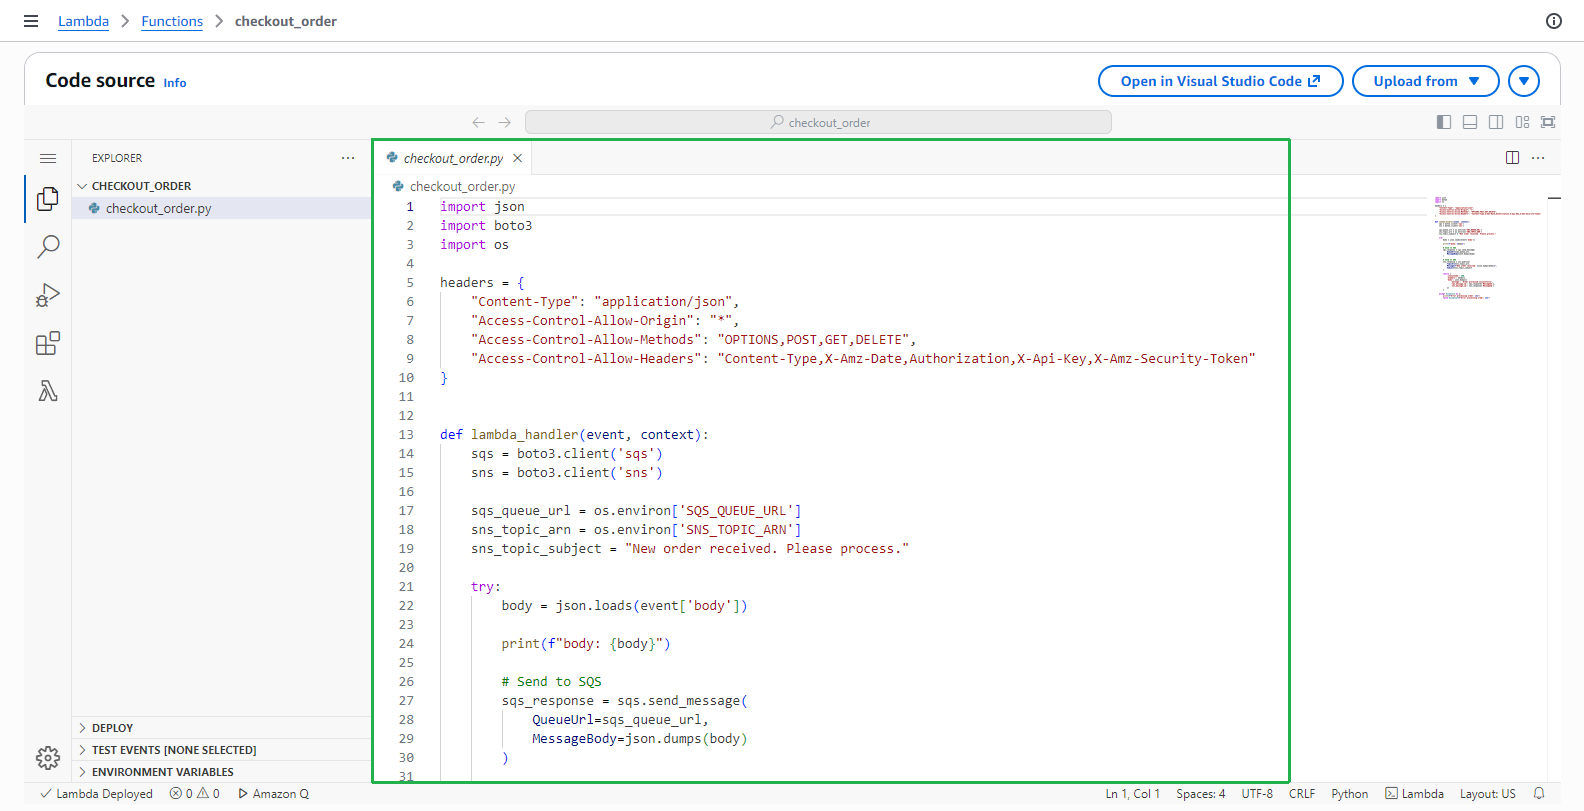Click Amazon Q in the status bar
This screenshot has height=811, width=1584.
(x=273, y=793)
